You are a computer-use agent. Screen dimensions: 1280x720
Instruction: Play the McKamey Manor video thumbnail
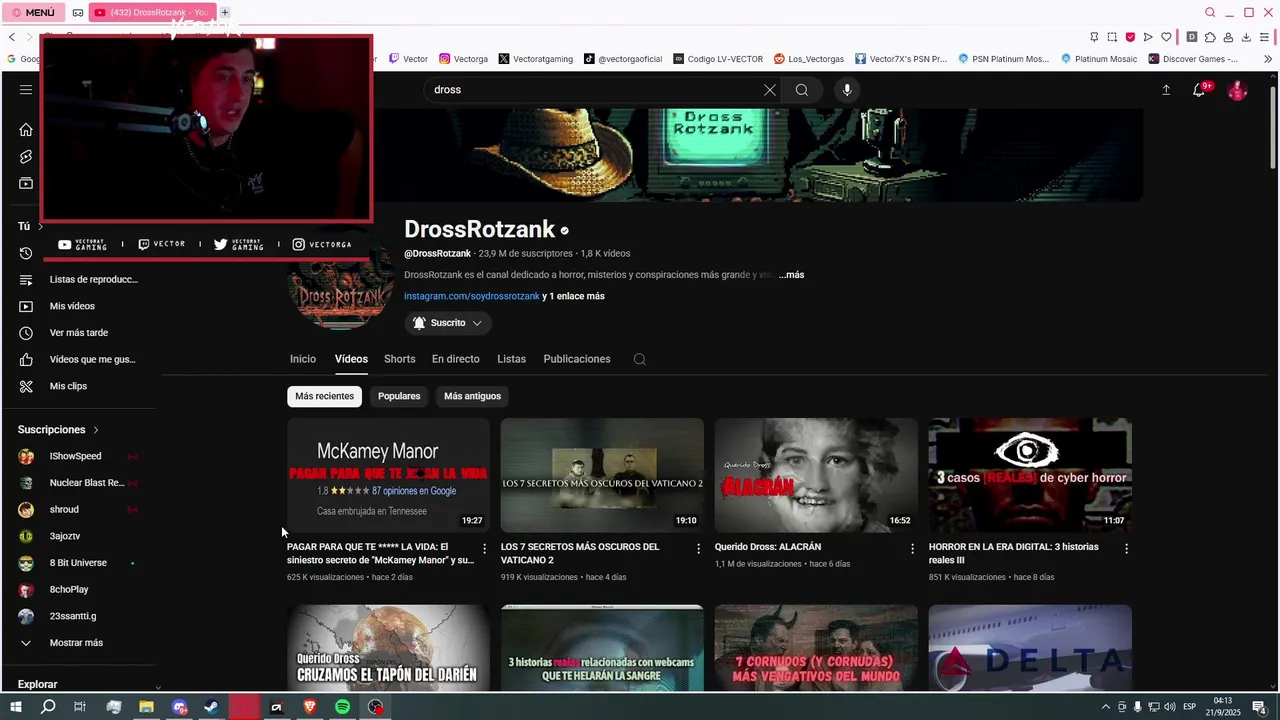coord(388,475)
